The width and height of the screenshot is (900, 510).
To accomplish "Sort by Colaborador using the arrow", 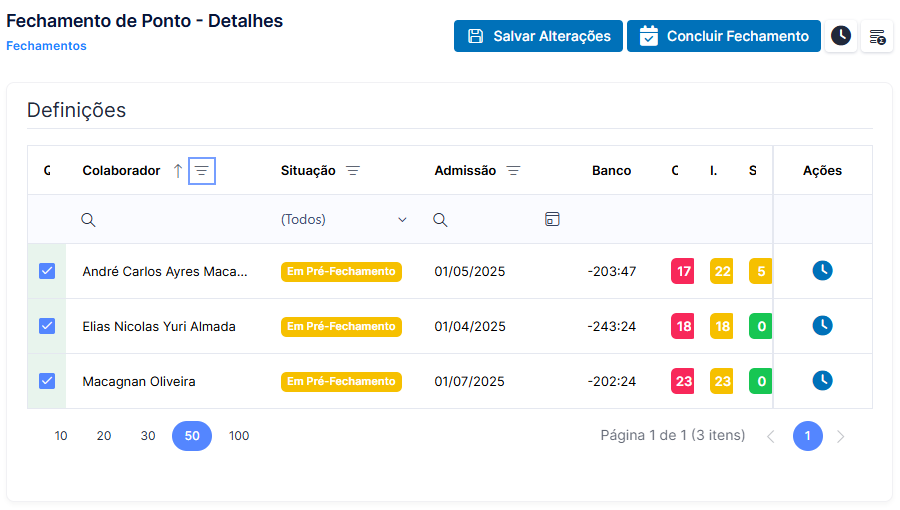I will point(178,171).
